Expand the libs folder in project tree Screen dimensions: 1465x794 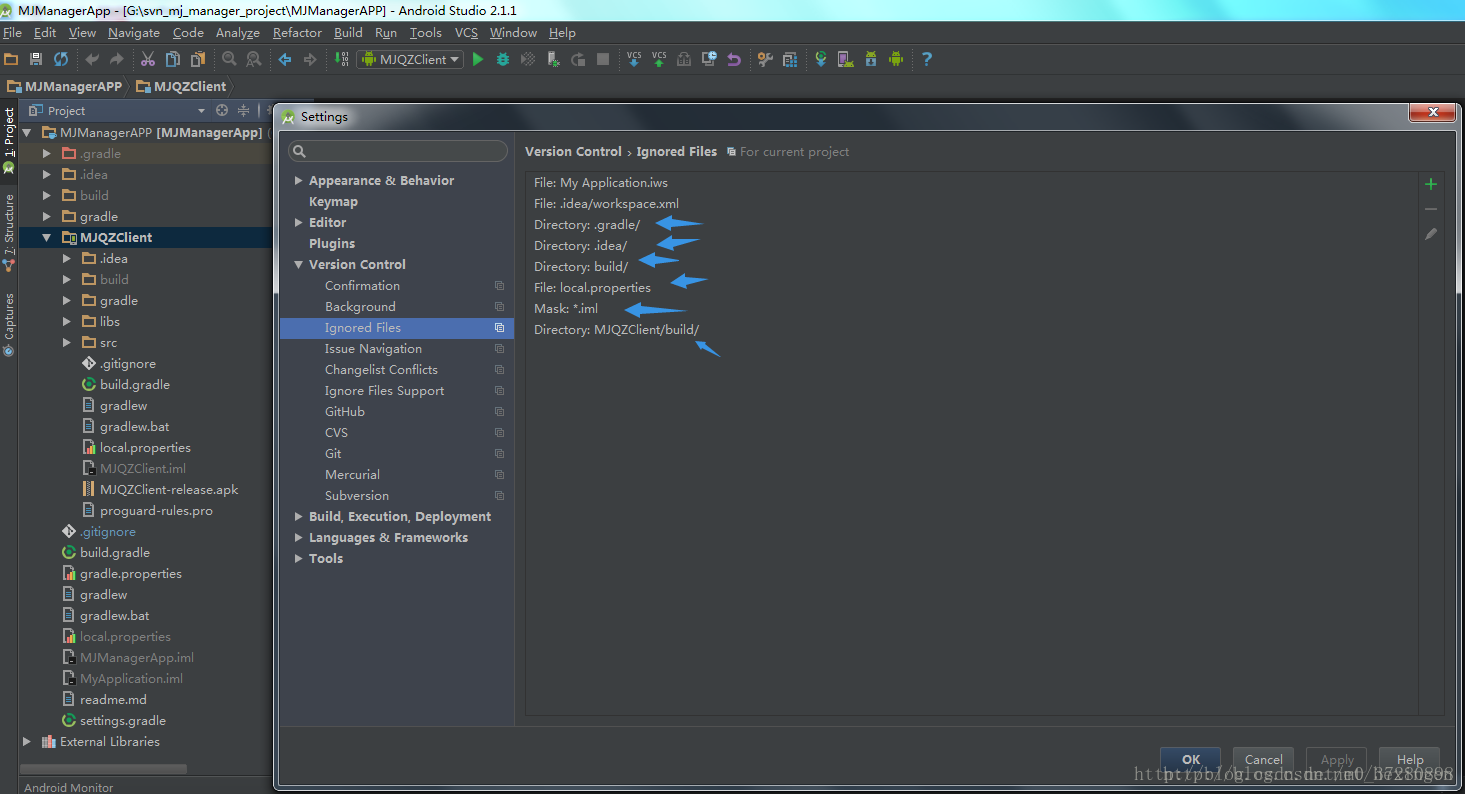click(x=66, y=322)
